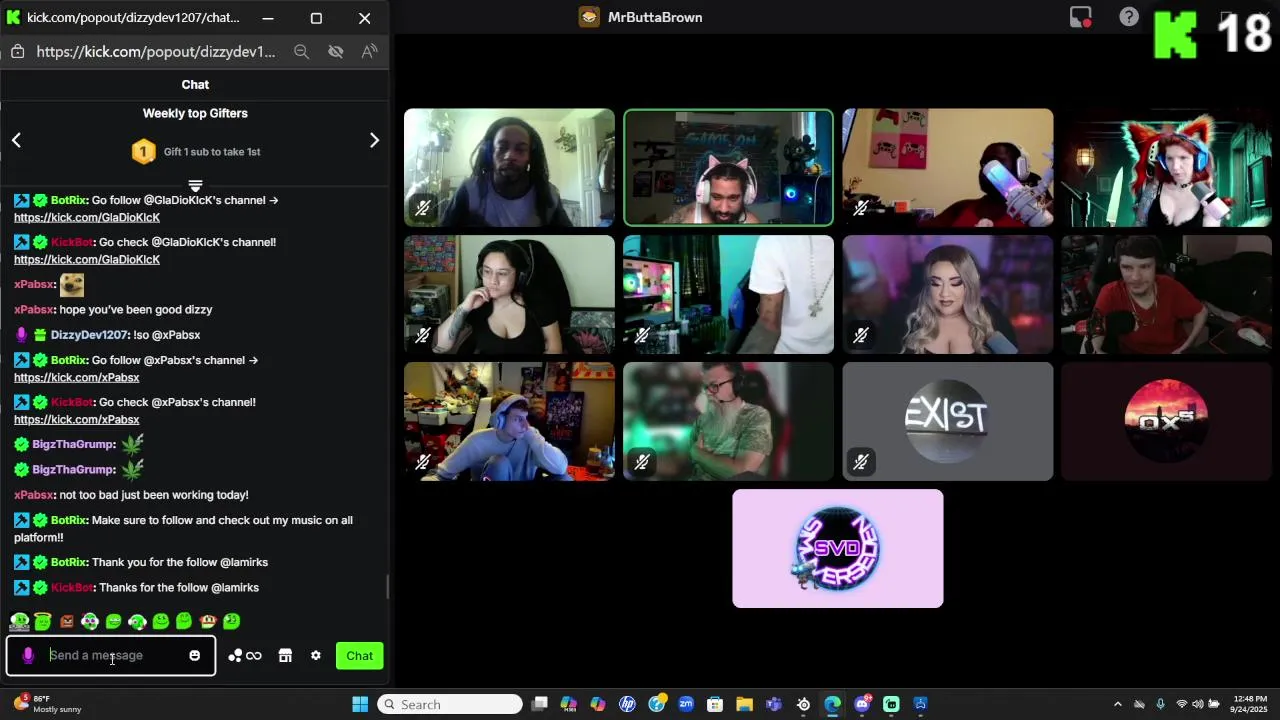Image resolution: width=1280 pixels, height=720 pixels.
Task: Open Read aloud icon in address bar
Action: (x=370, y=51)
